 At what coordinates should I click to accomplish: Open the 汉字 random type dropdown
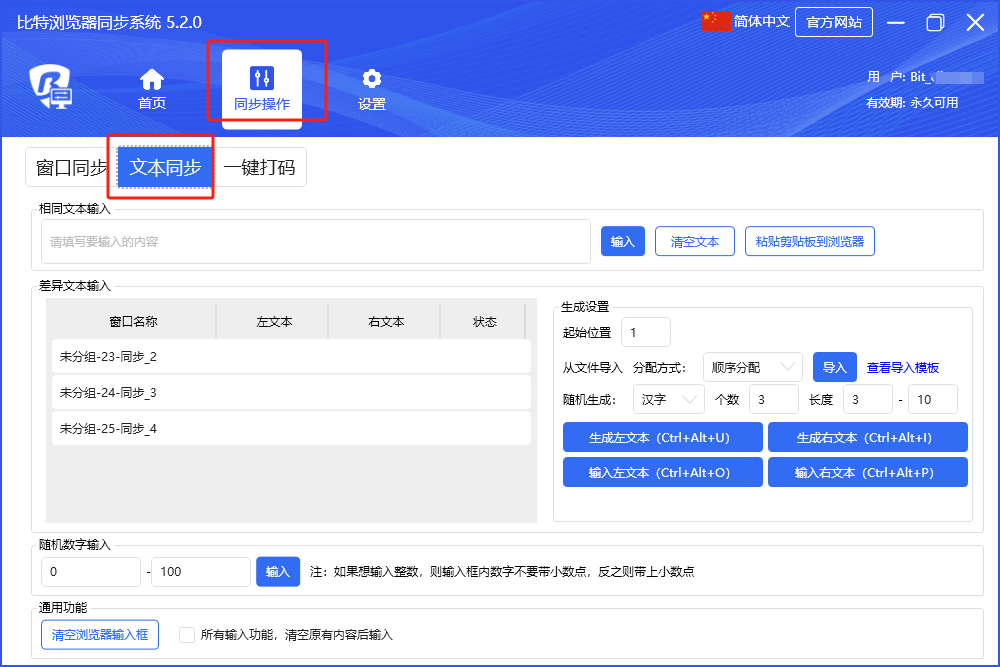click(x=668, y=399)
